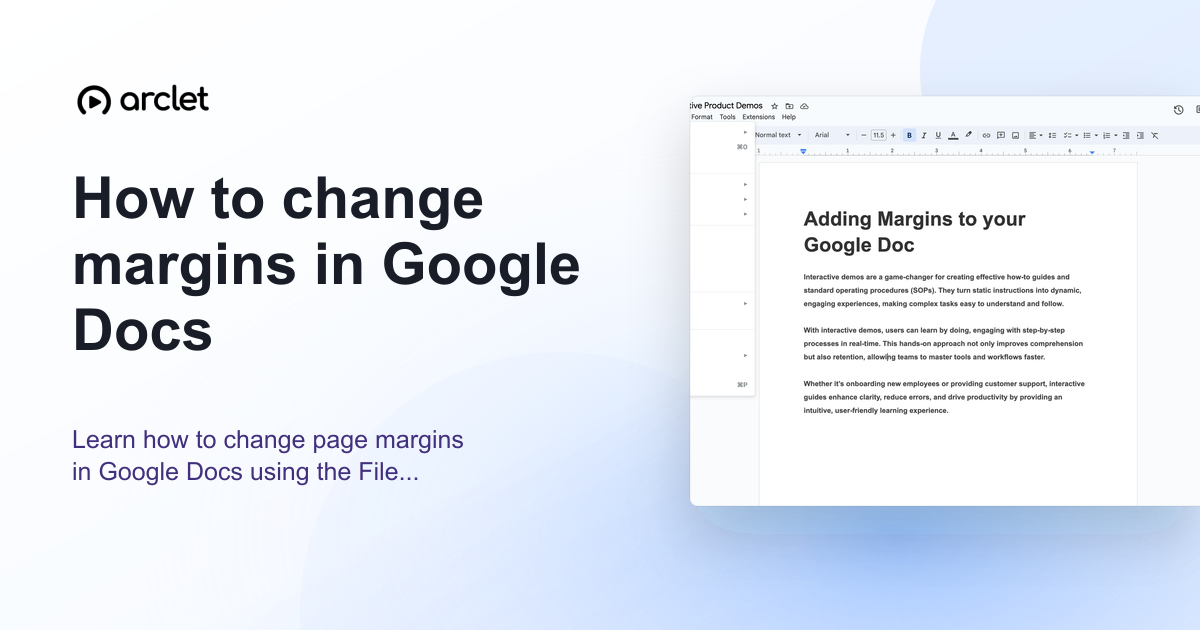1200x630 pixels.
Task: Click the title How to change margins in Google Docs
Action: coord(327,265)
